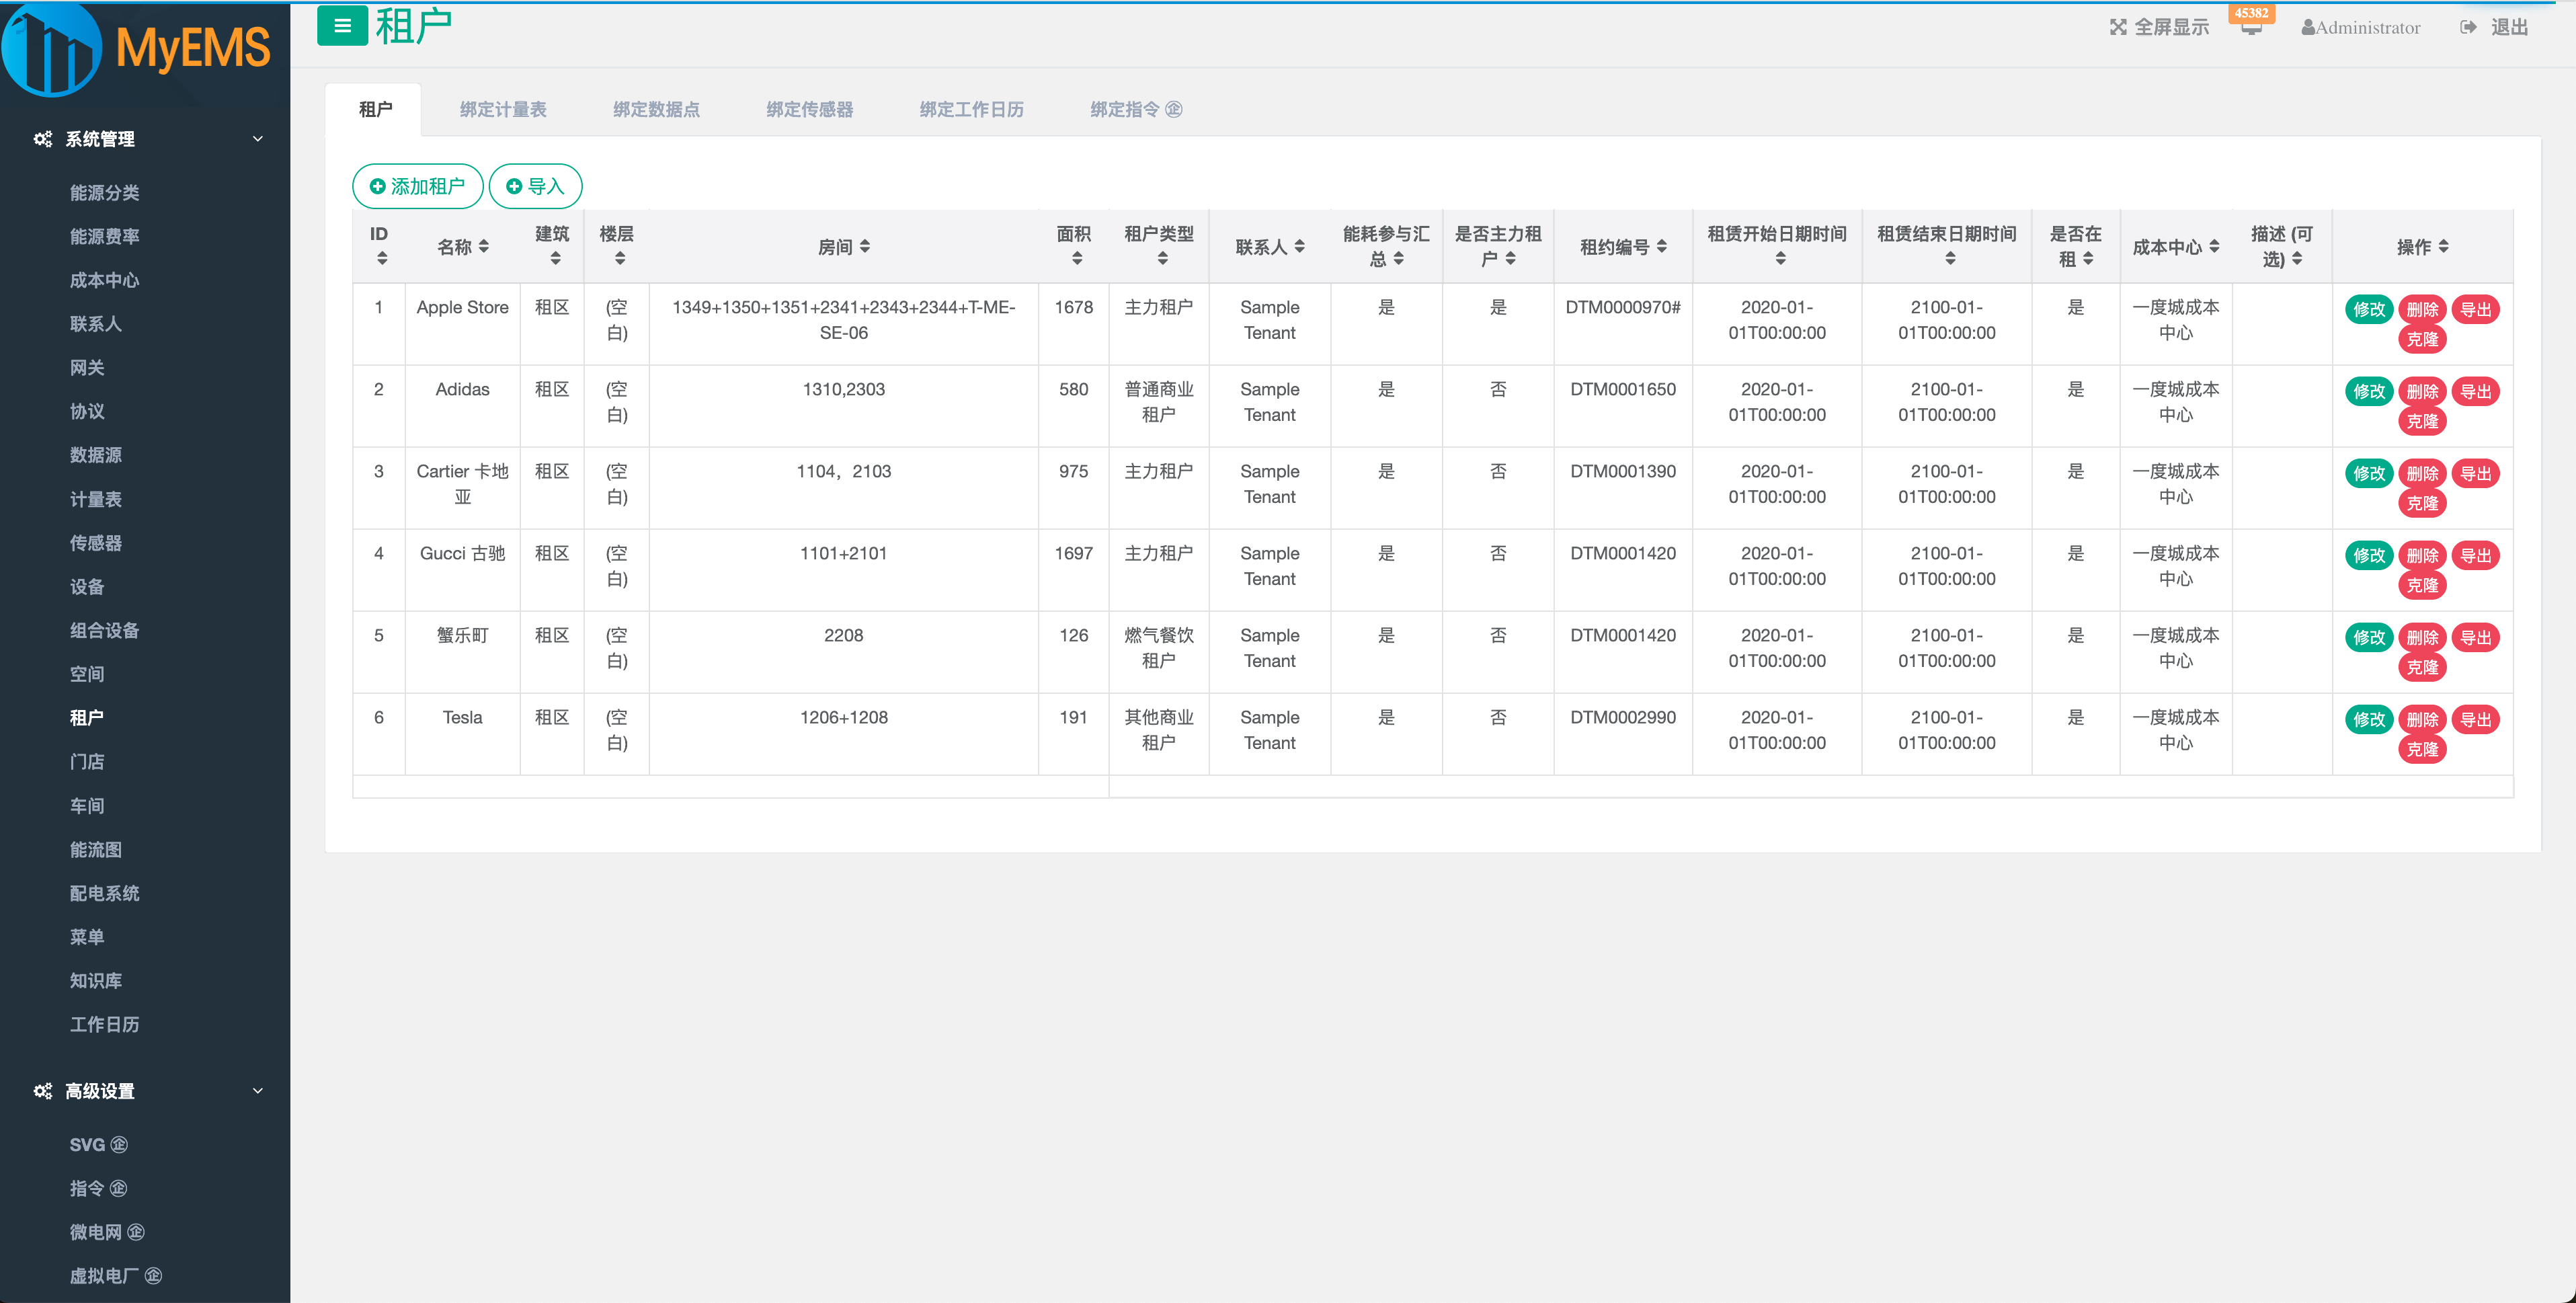Click the 导入 import button
Viewport: 2576px width, 1303px height.
coord(535,186)
